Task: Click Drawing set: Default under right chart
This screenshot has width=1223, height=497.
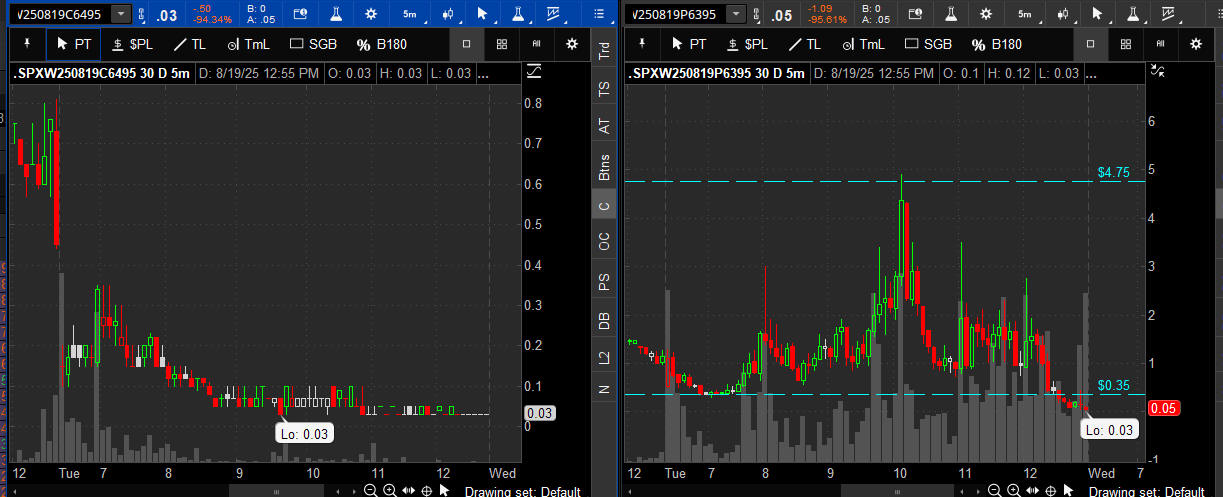Action: click(1146, 491)
